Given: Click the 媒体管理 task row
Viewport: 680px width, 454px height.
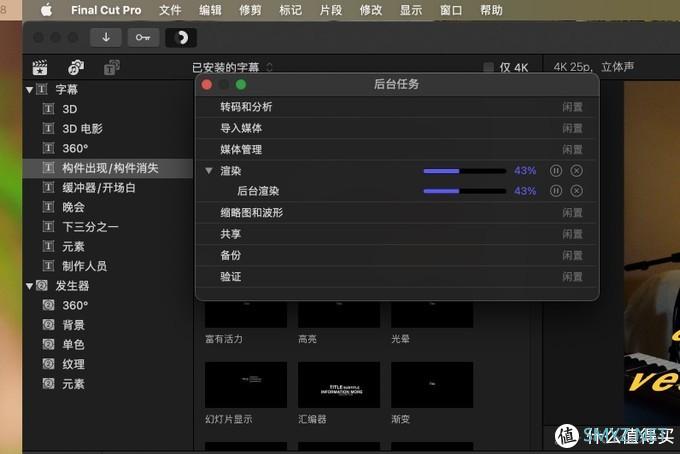Looking at the screenshot, I should pyautogui.click(x=397, y=150).
